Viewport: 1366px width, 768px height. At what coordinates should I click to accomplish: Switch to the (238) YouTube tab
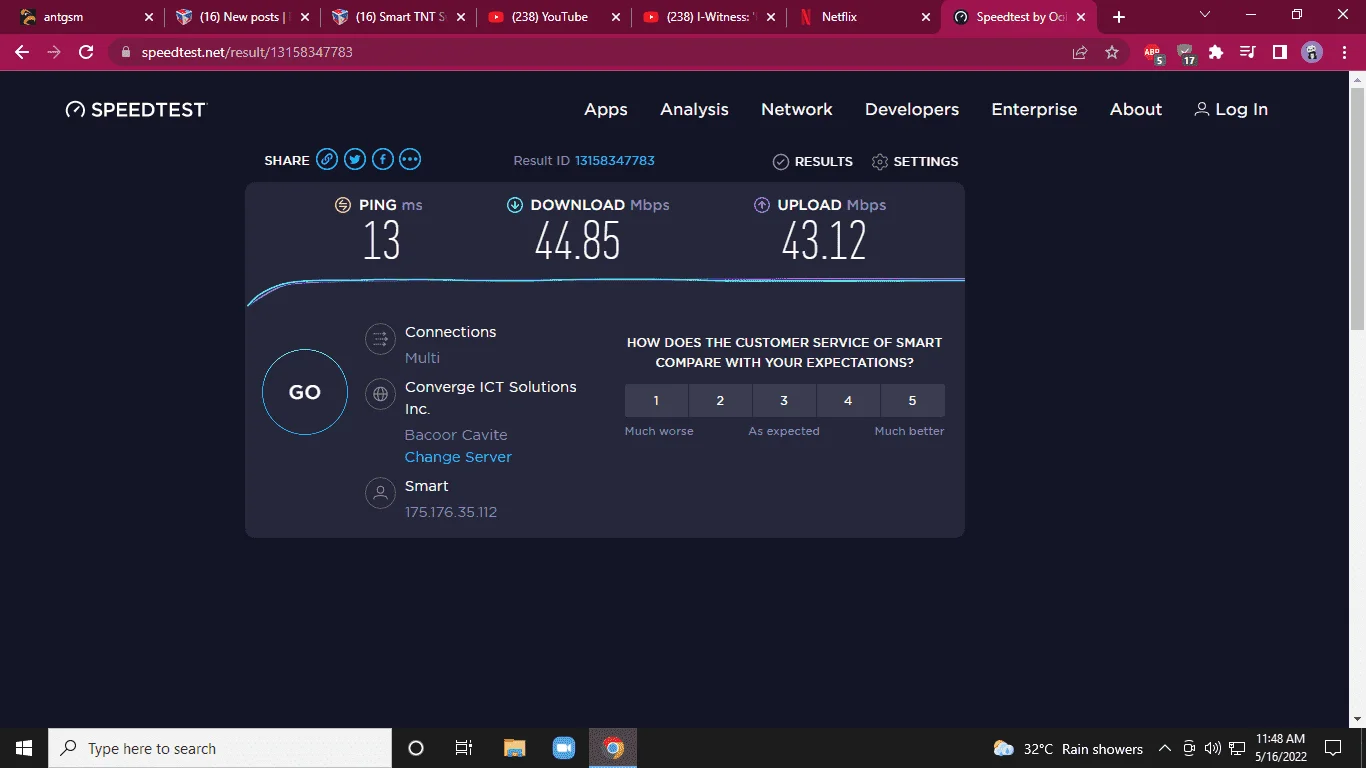[555, 17]
